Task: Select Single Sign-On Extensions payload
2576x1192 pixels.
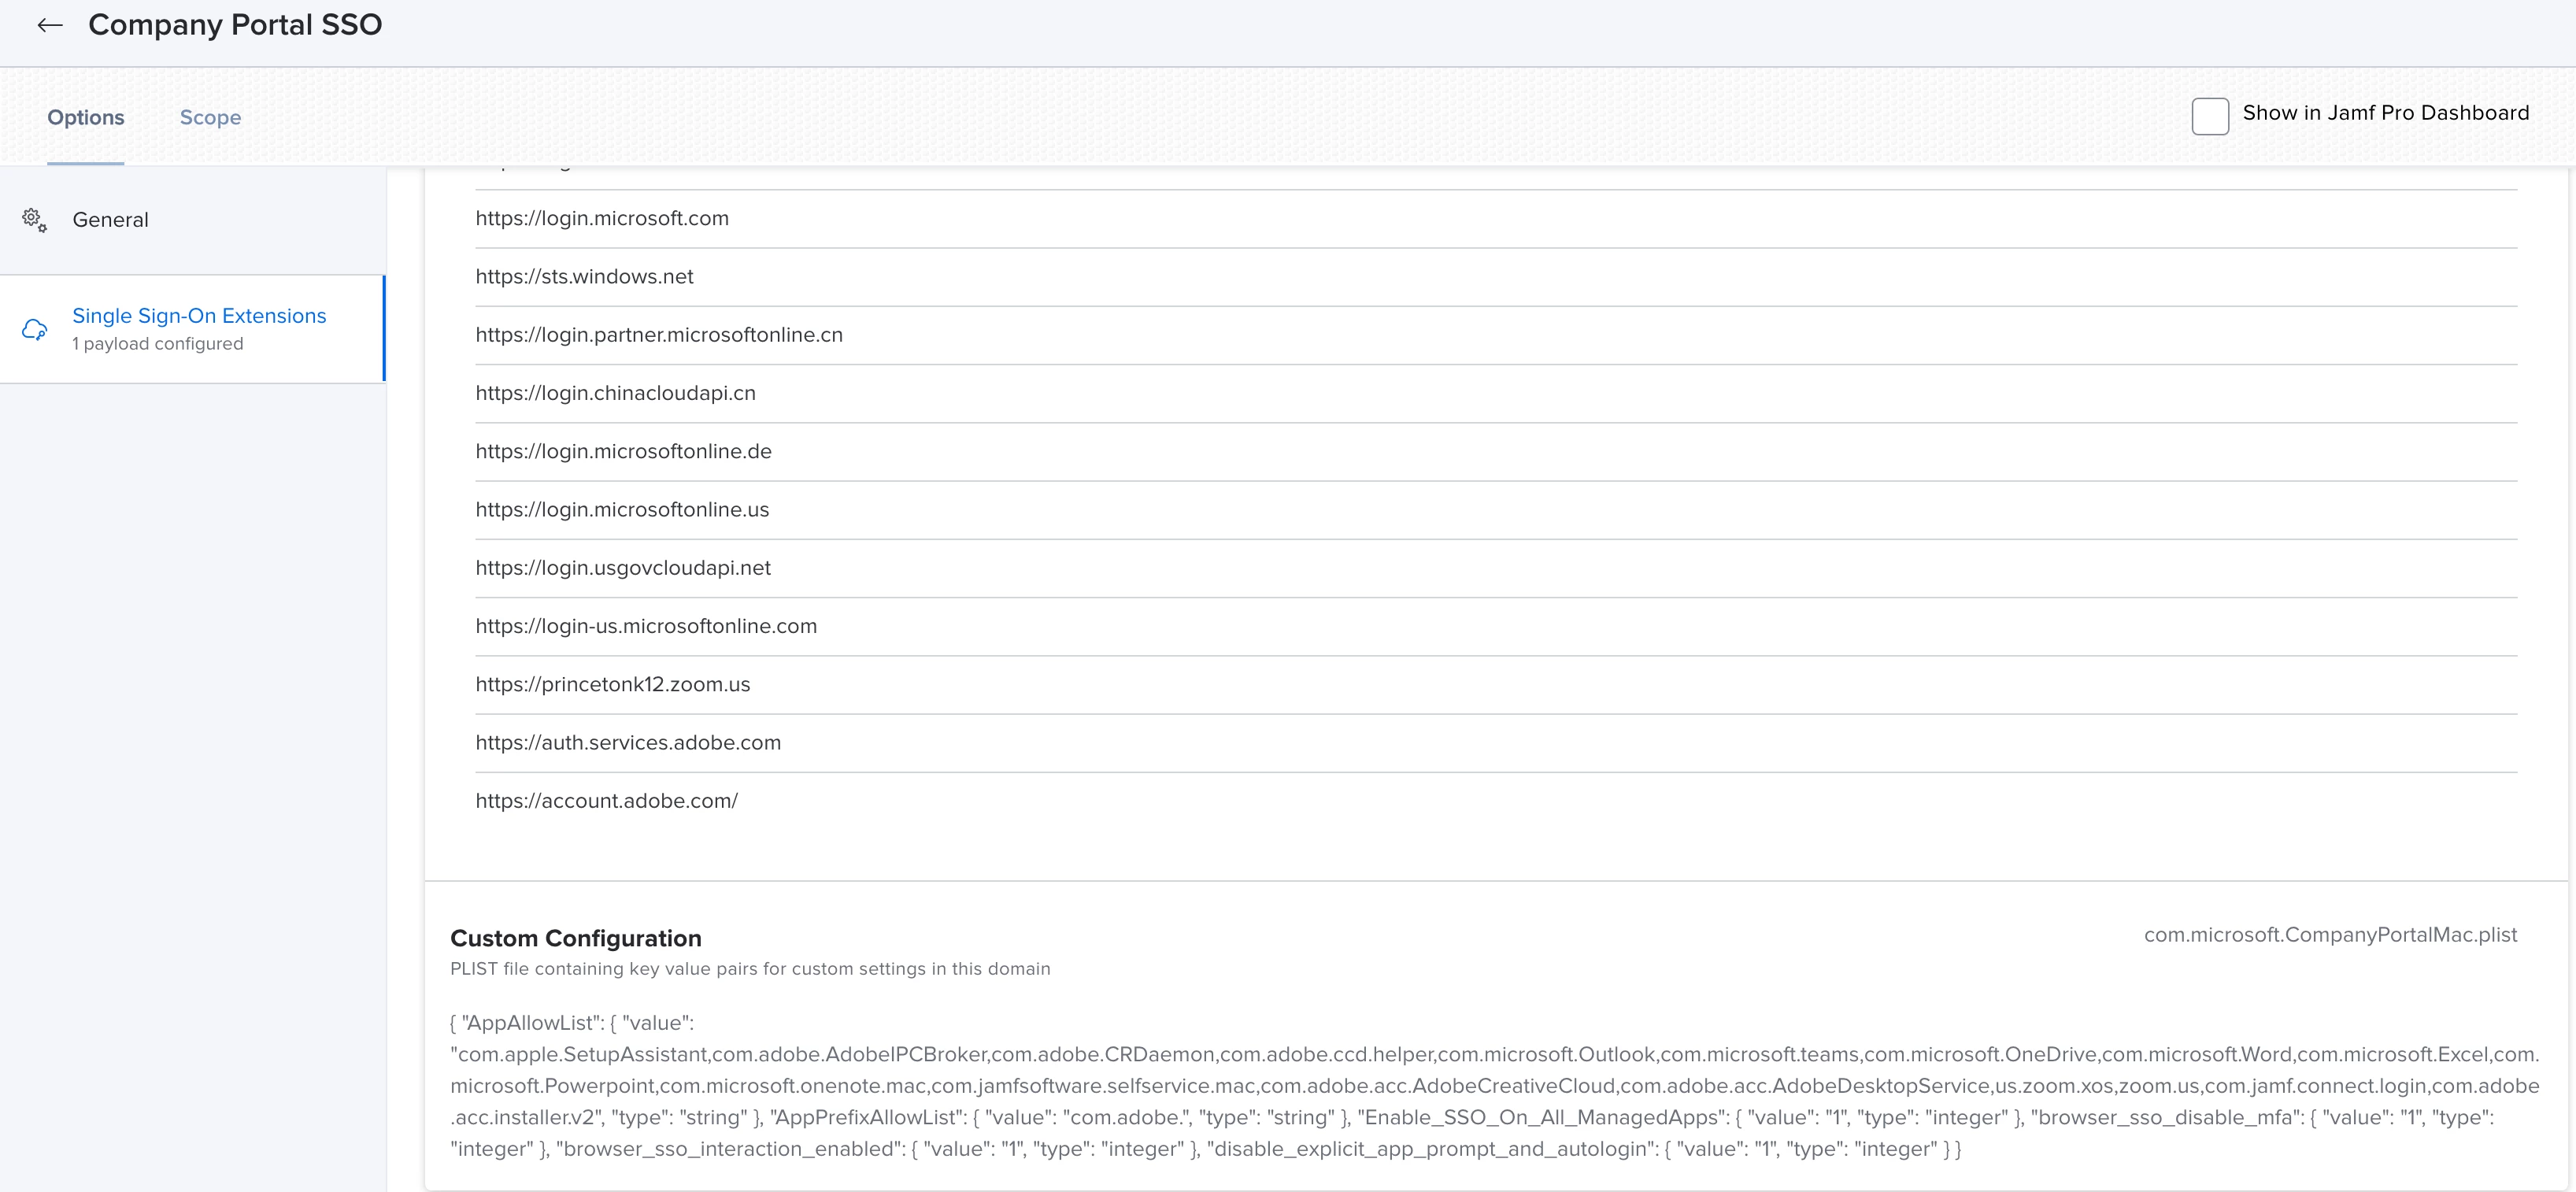Action: 193,329
